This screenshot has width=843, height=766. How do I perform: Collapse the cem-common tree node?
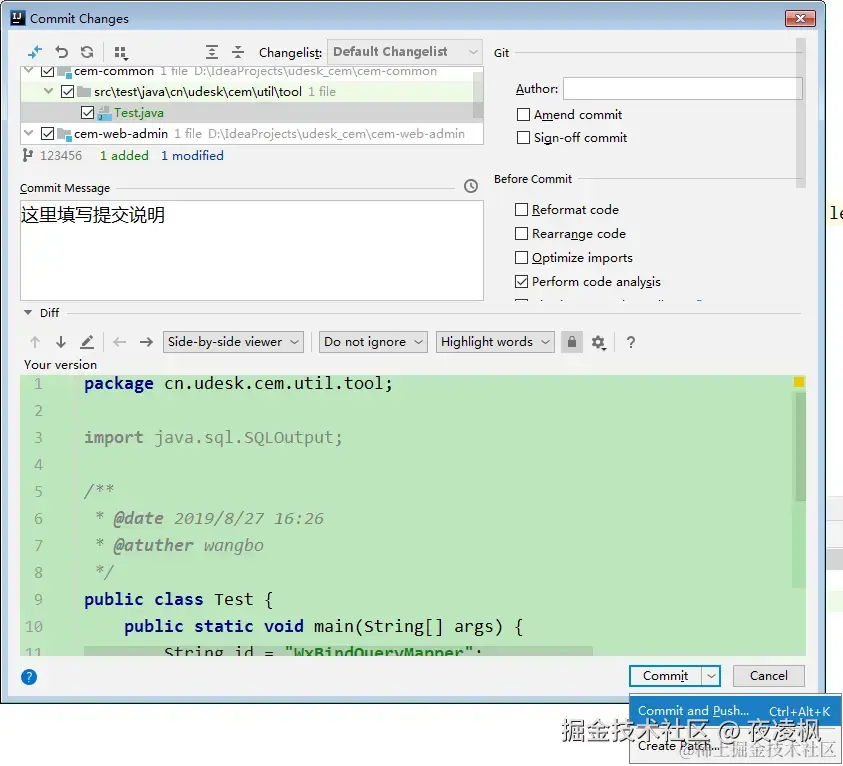click(29, 70)
